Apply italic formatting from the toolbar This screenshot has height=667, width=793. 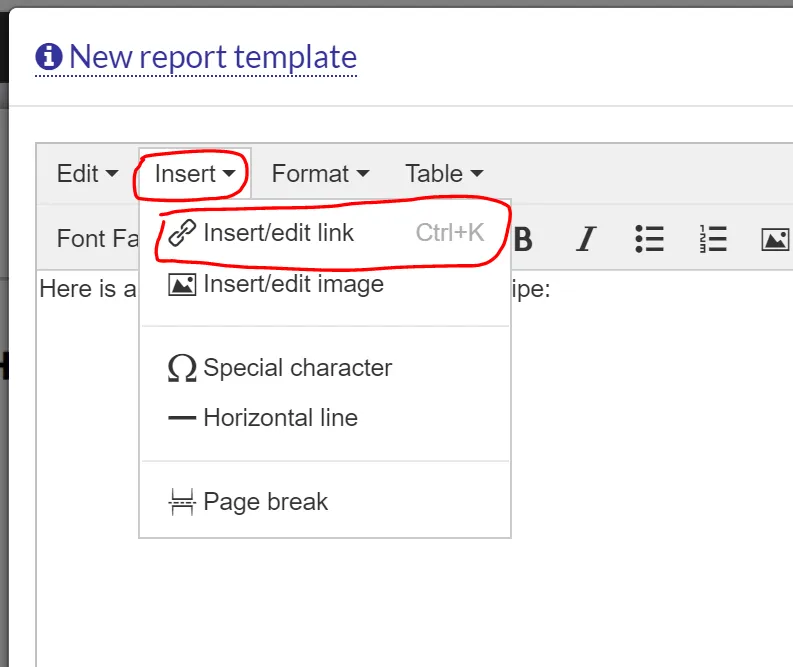click(x=586, y=239)
